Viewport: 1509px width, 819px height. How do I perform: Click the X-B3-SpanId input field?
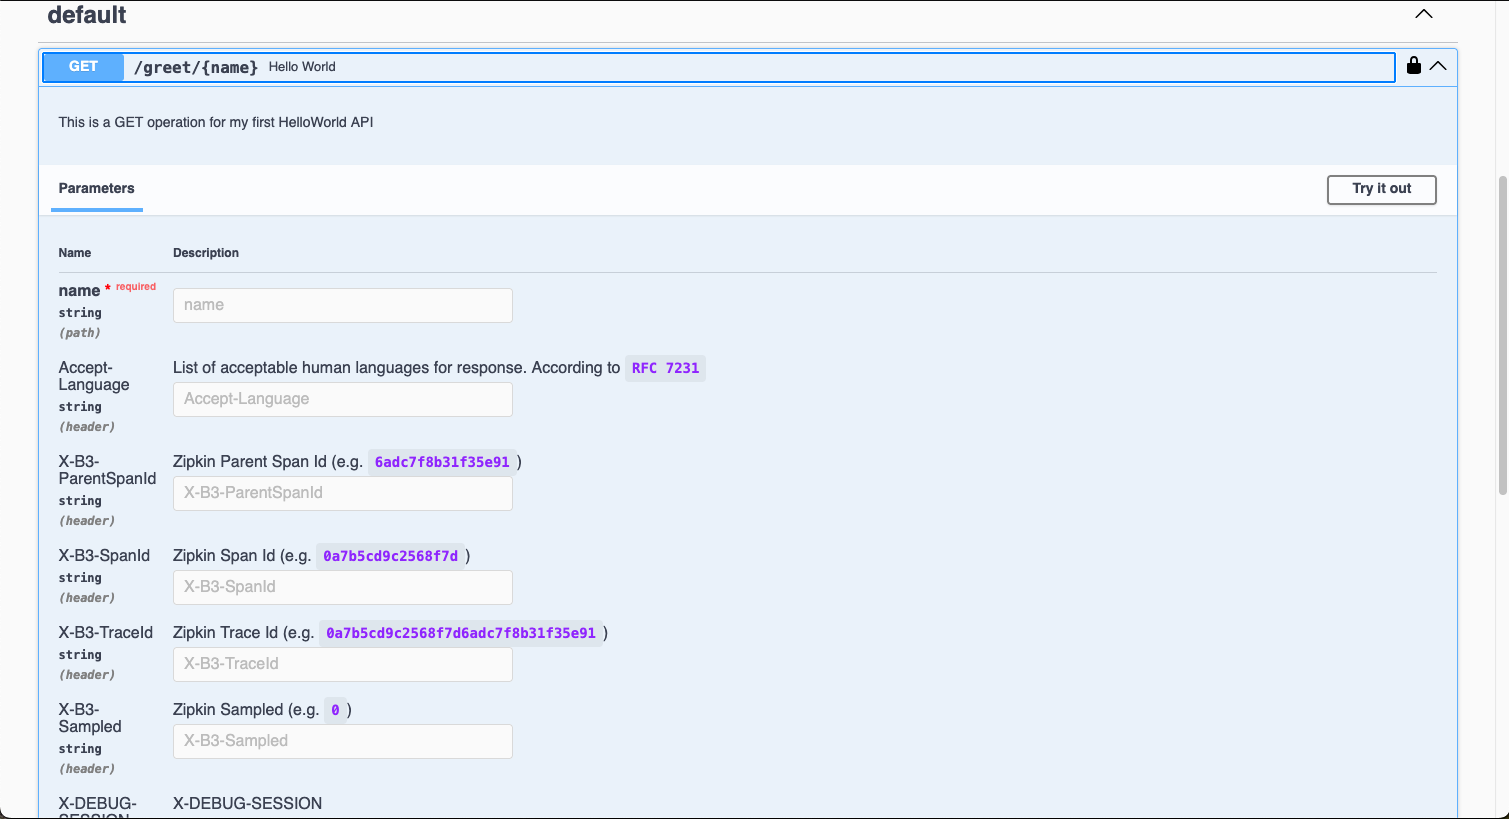[x=342, y=587]
